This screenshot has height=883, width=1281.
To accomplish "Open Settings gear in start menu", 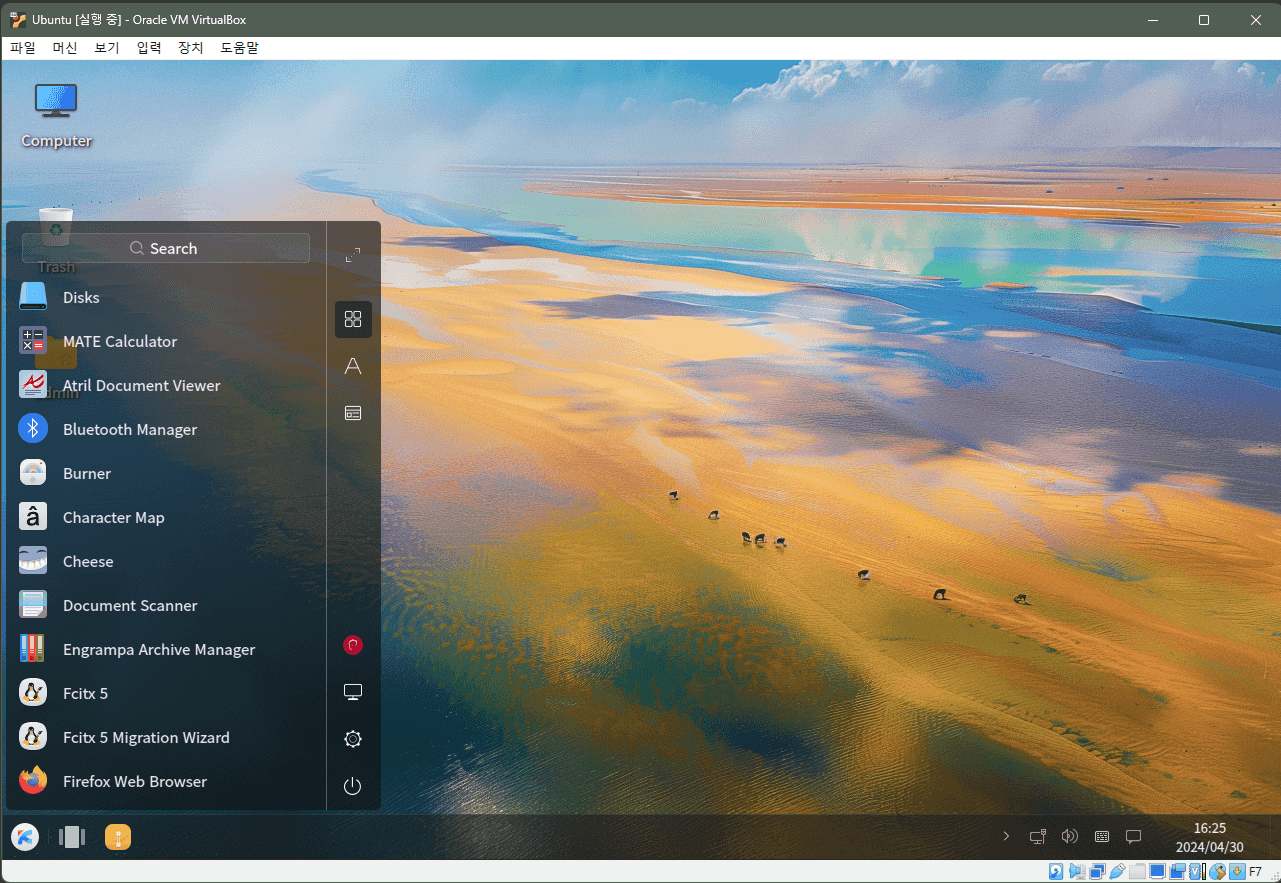I will 352,739.
